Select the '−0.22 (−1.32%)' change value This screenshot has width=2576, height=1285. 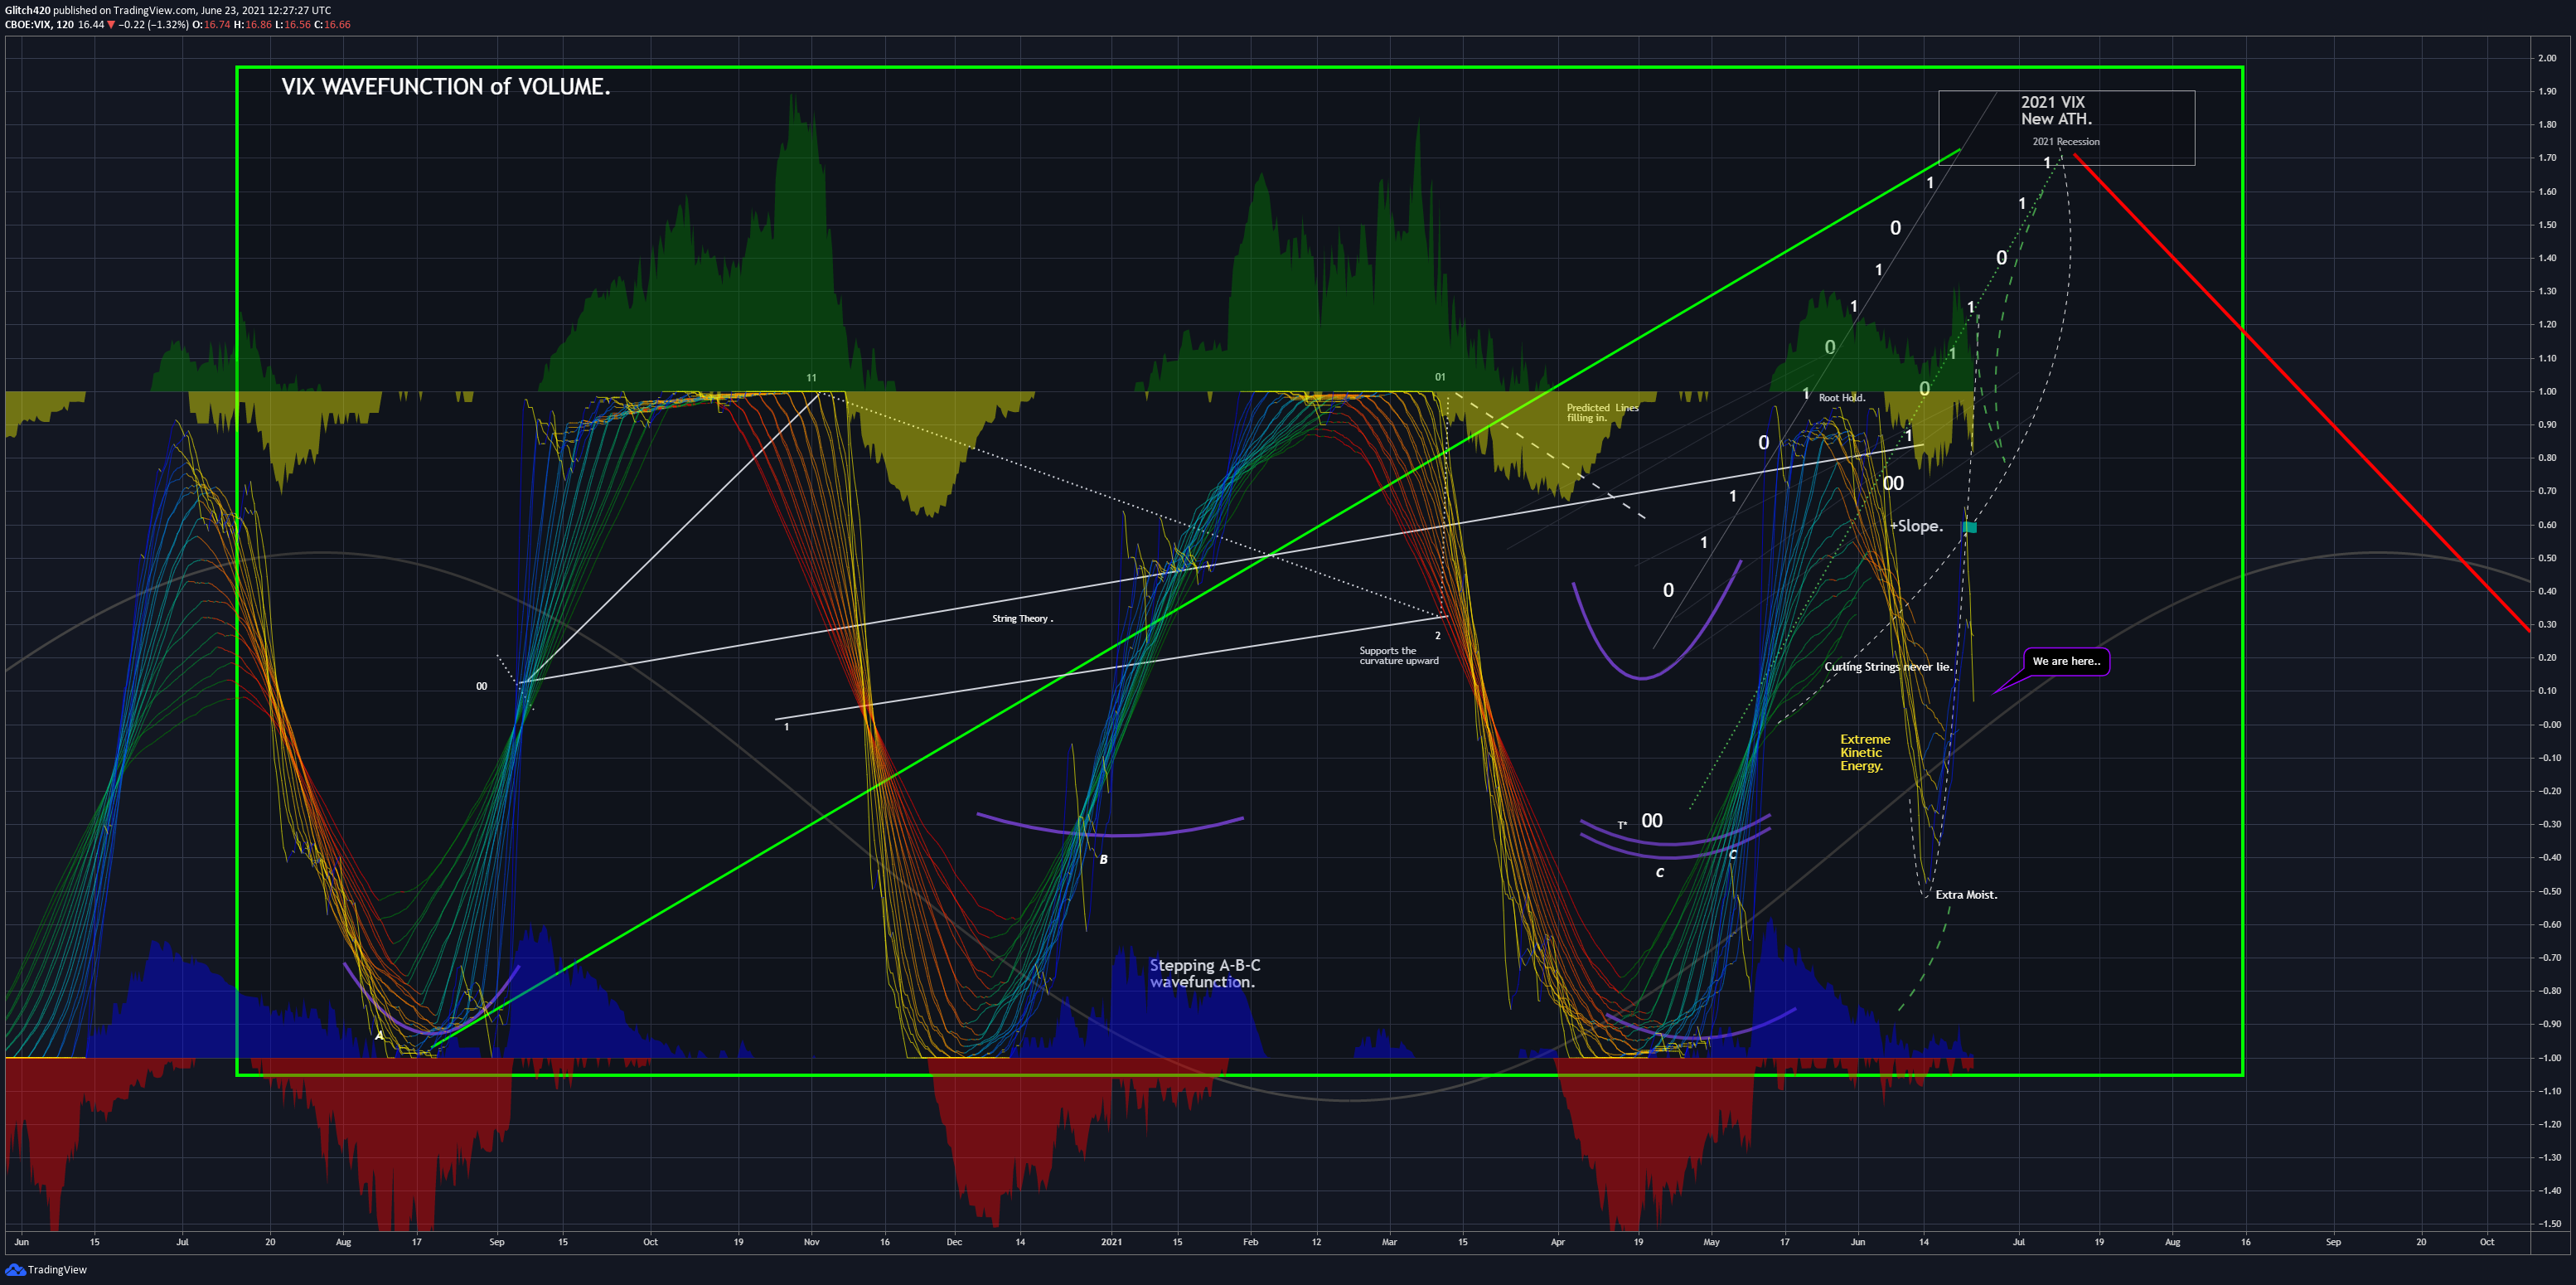tap(153, 25)
